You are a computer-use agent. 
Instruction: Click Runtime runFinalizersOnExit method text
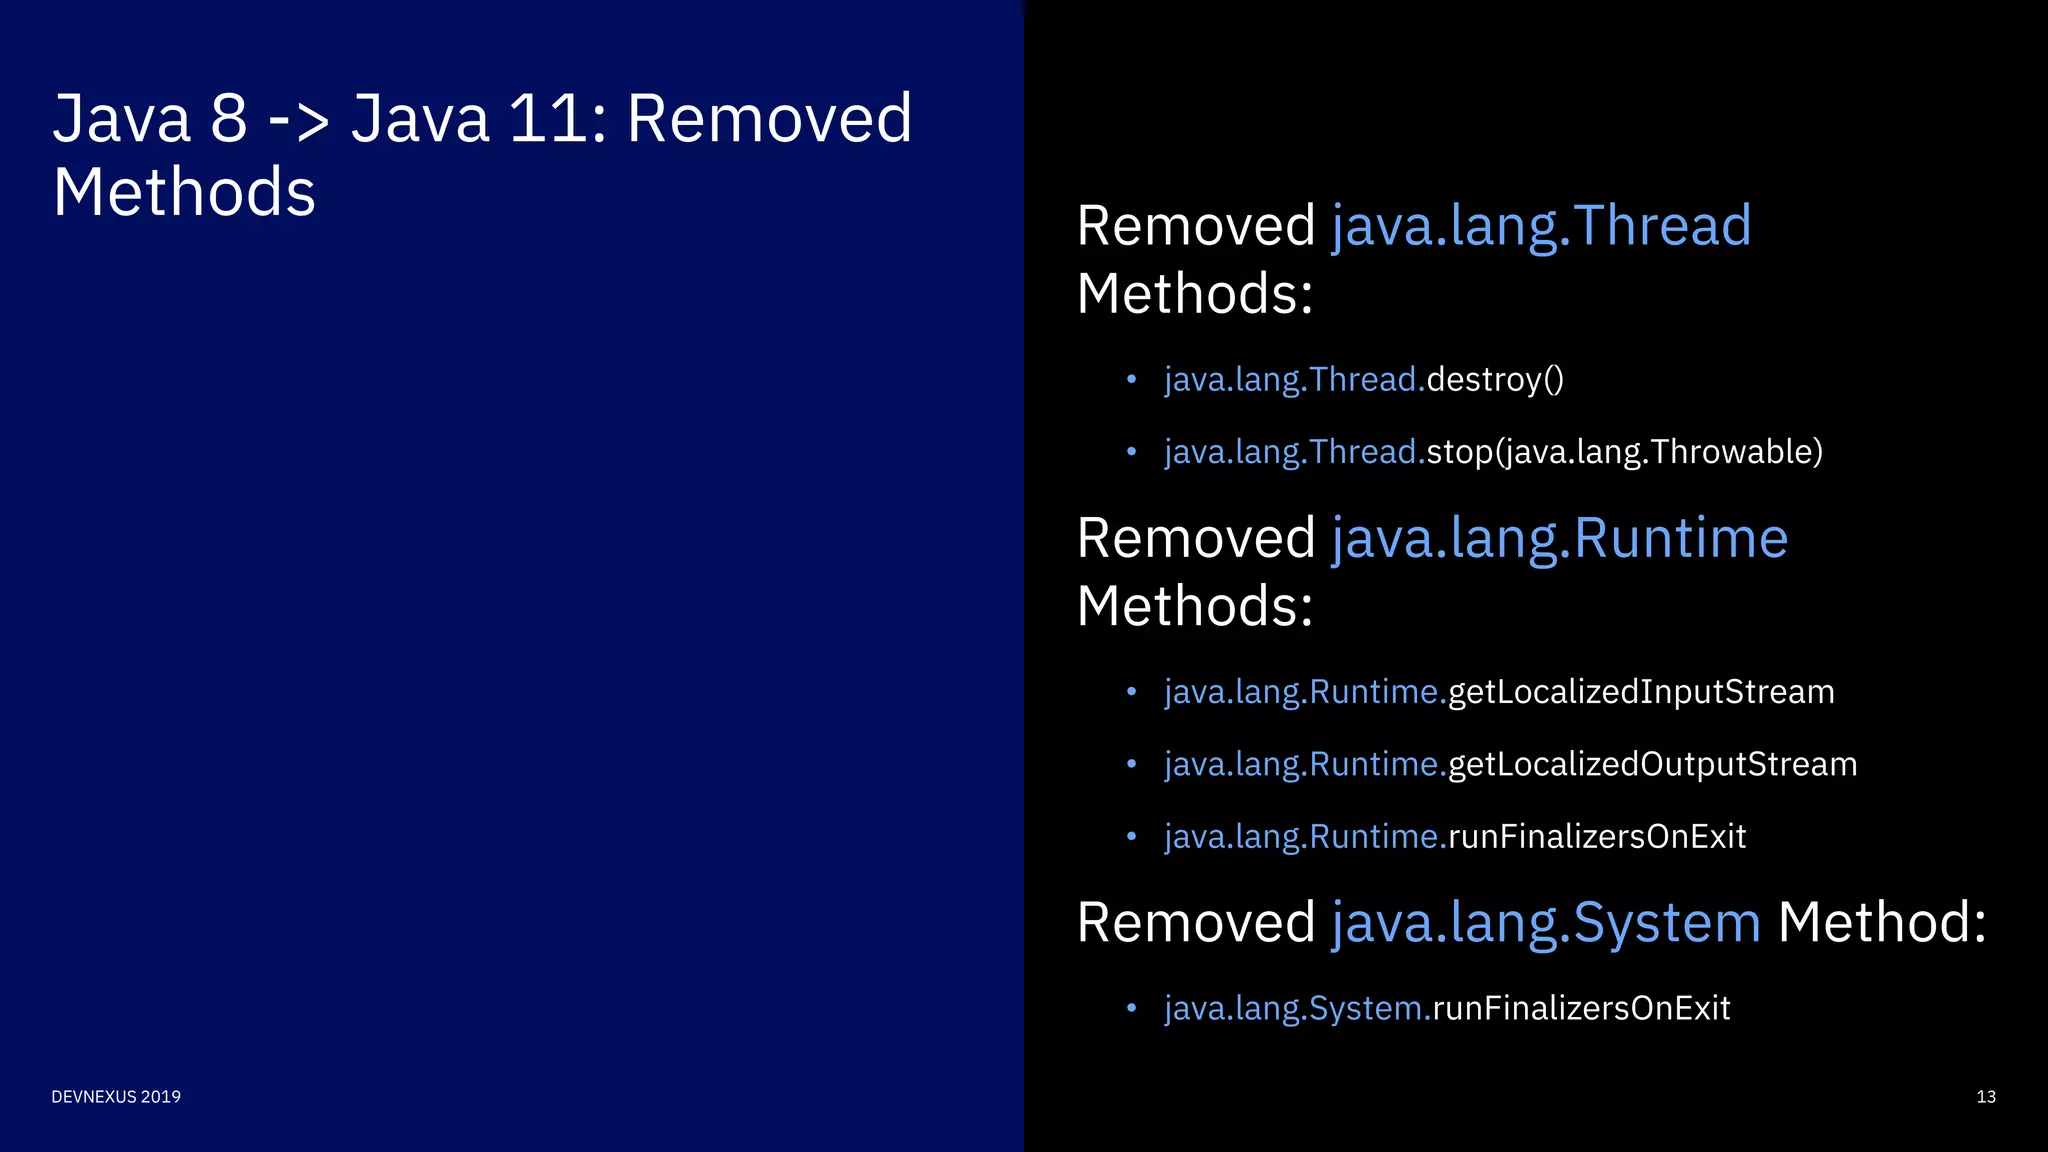tap(1596, 836)
